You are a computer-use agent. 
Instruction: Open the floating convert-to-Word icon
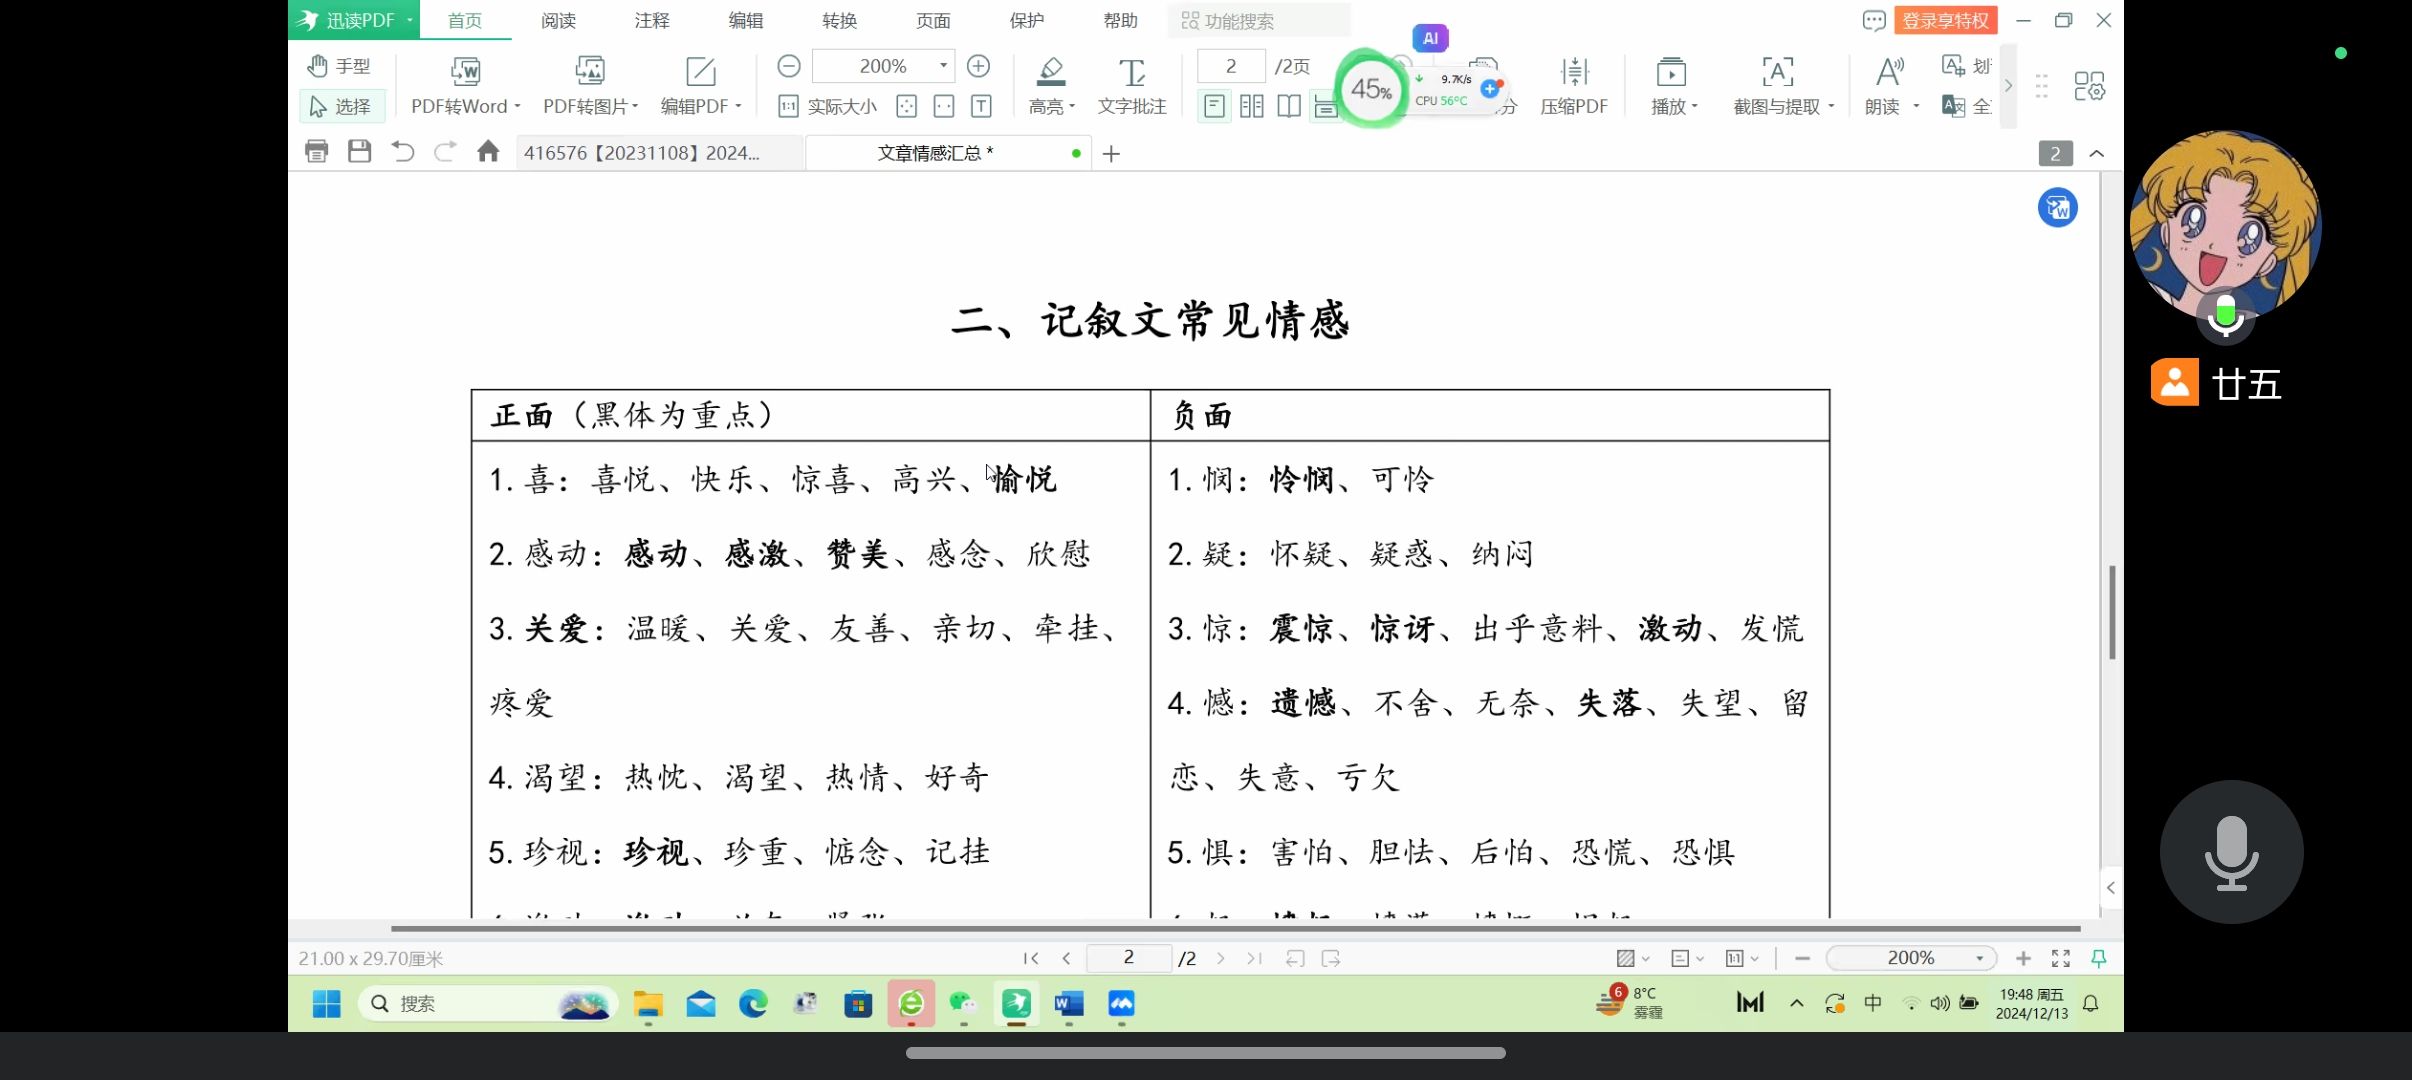pos(2057,208)
